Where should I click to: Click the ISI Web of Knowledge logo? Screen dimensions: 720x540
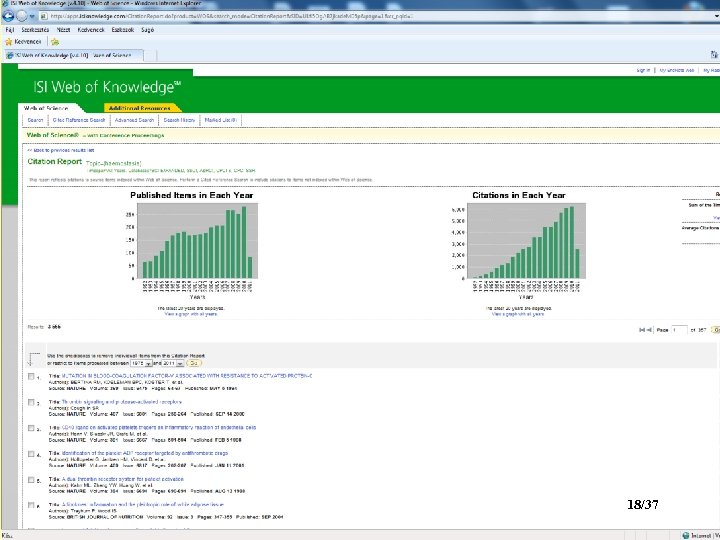107,87
